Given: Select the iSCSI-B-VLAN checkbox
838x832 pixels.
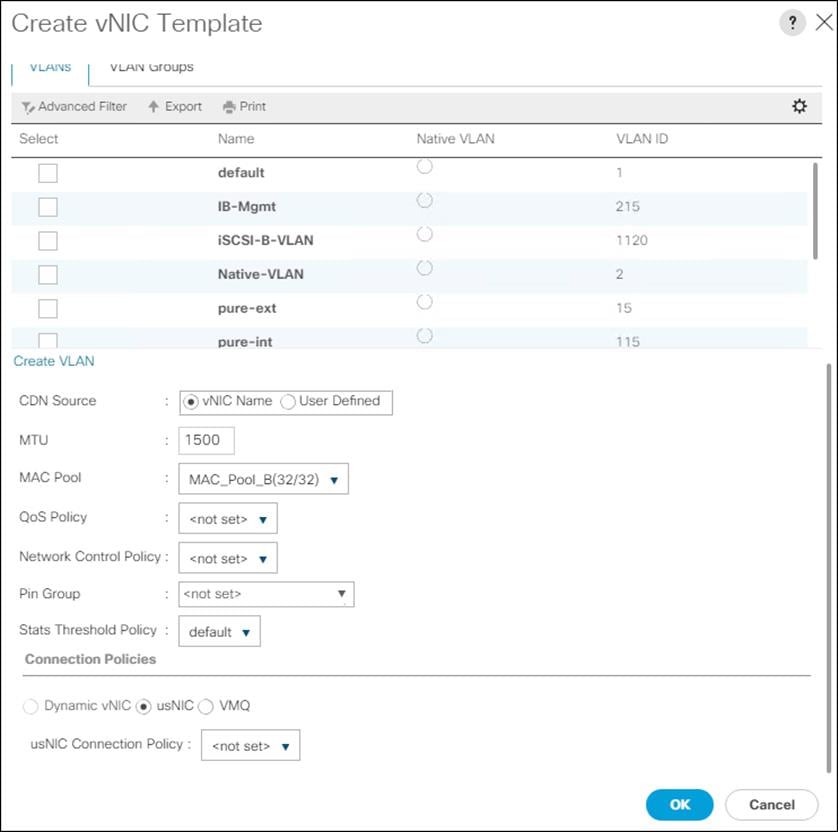Looking at the screenshot, I should tap(48, 241).
